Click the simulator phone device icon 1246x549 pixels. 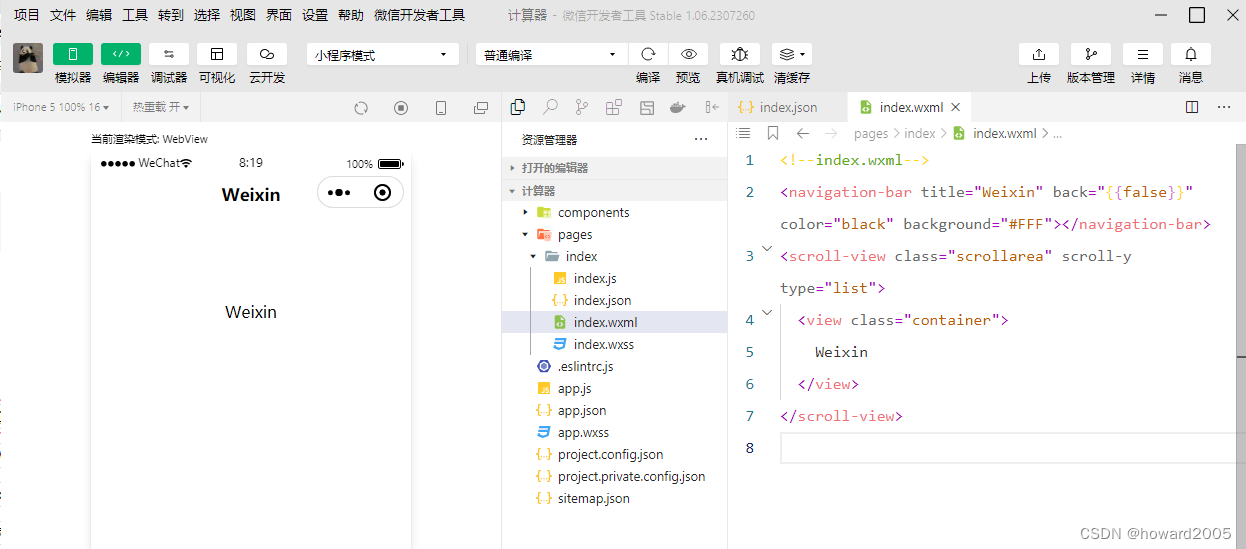pyautogui.click(x=441, y=108)
